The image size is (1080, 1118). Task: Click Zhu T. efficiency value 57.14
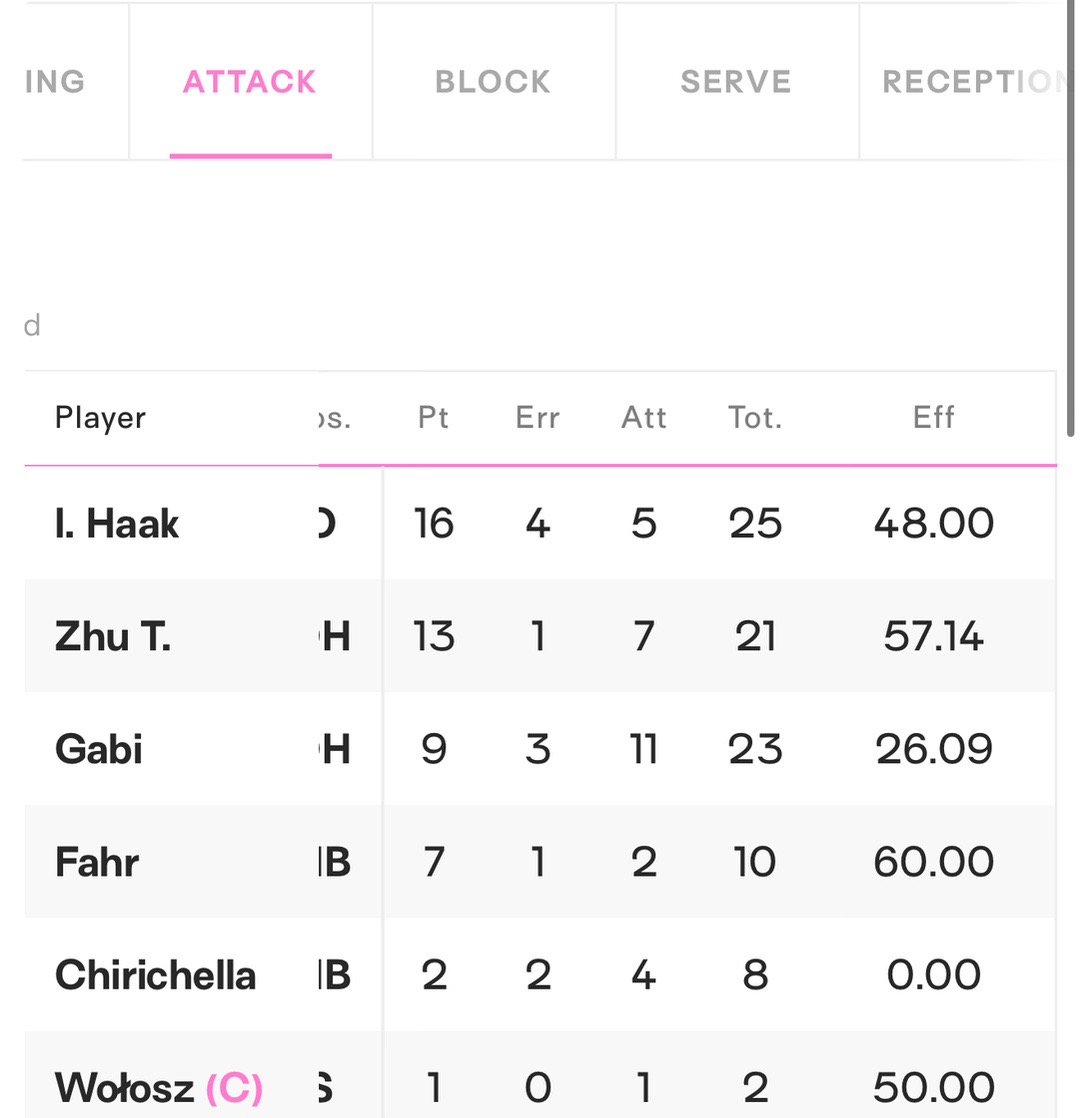933,636
